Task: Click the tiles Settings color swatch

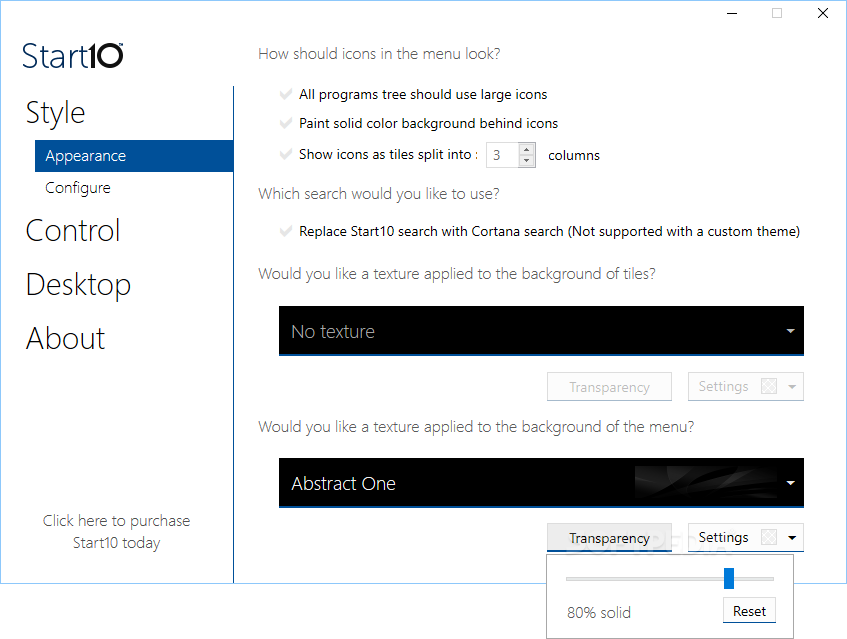Action: tap(769, 386)
